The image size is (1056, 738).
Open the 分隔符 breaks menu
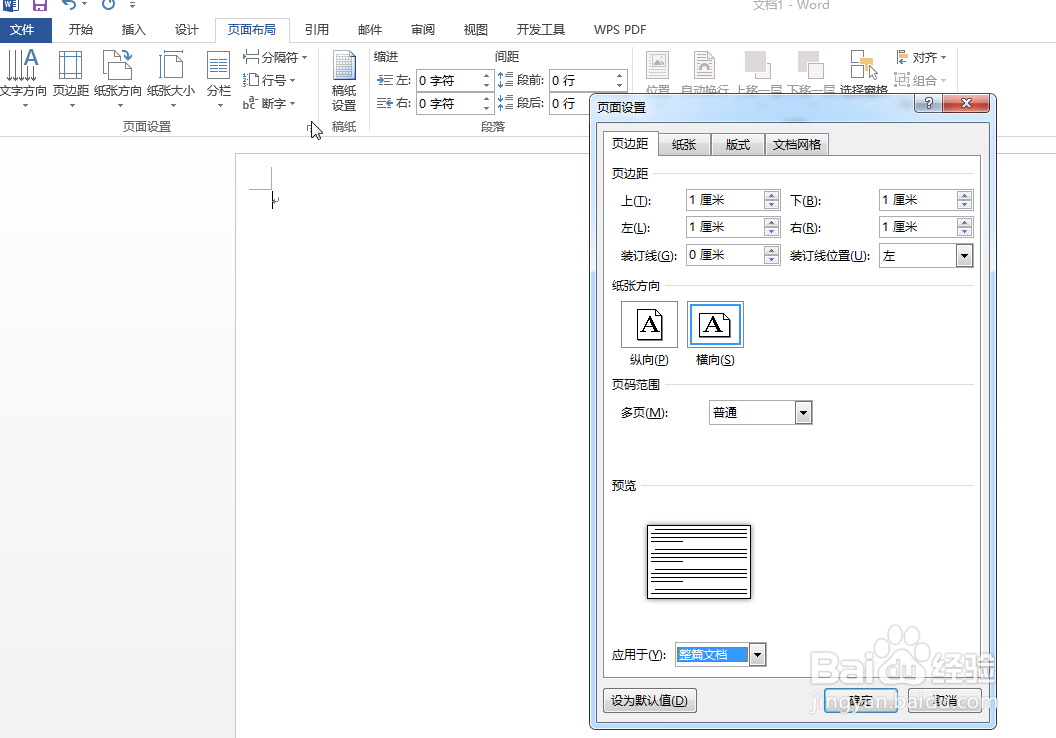[x=275, y=57]
